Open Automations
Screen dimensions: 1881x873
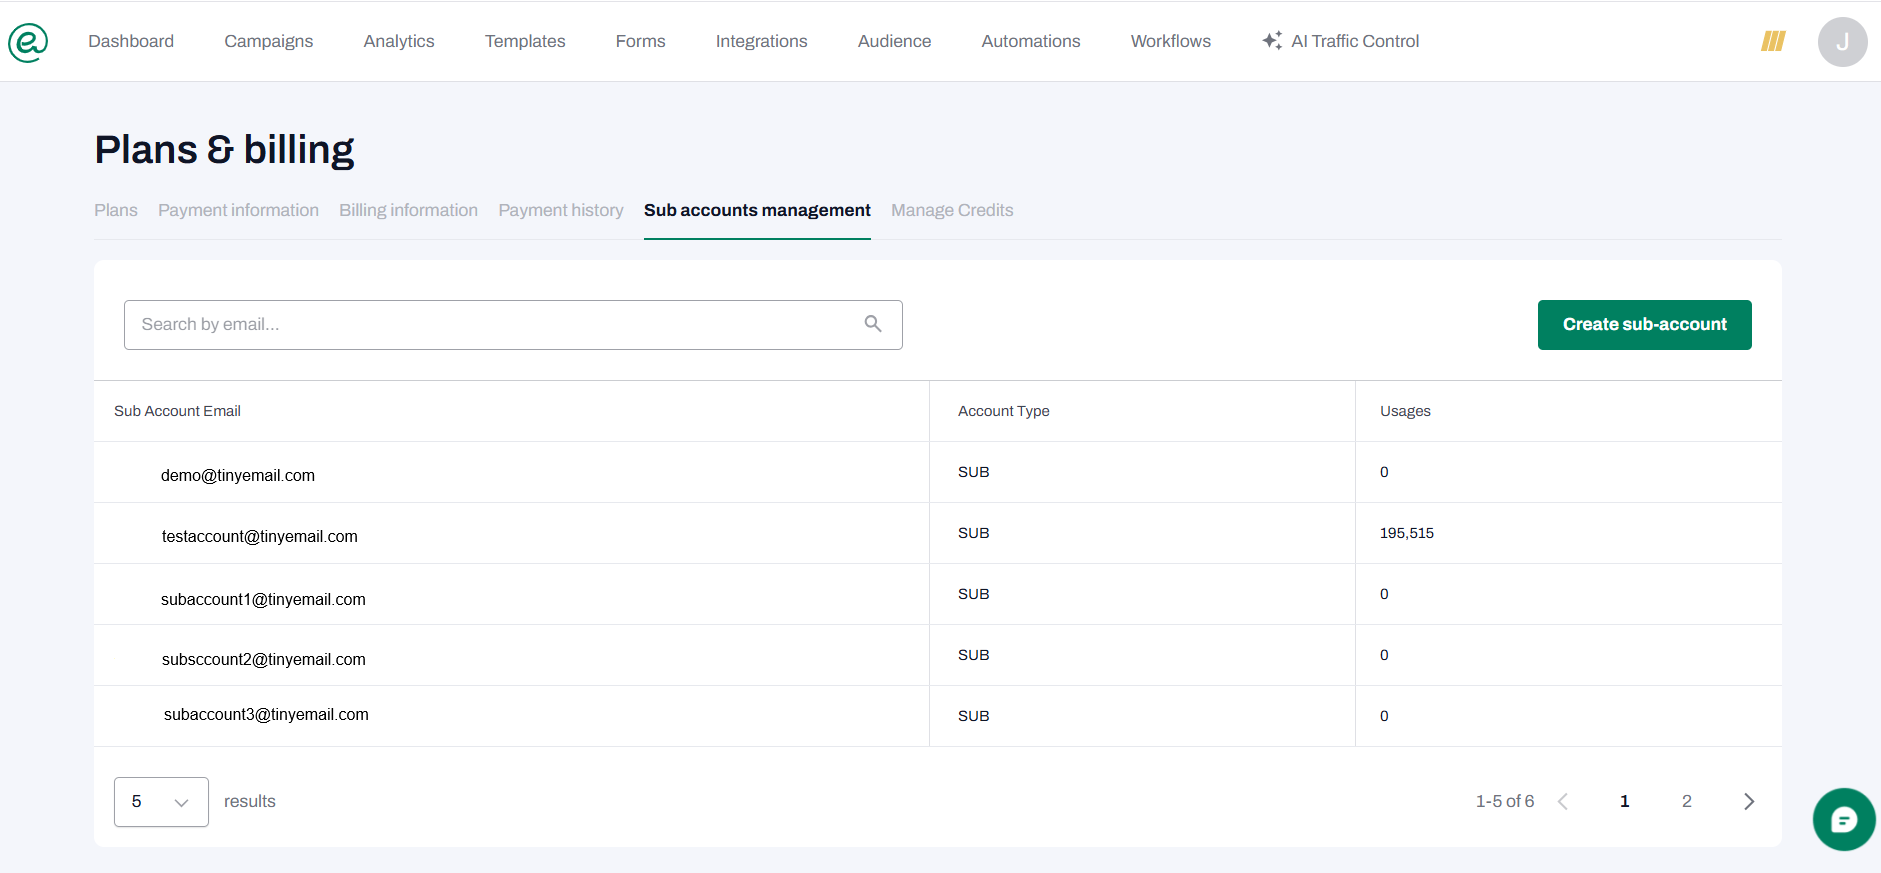coord(1031,41)
